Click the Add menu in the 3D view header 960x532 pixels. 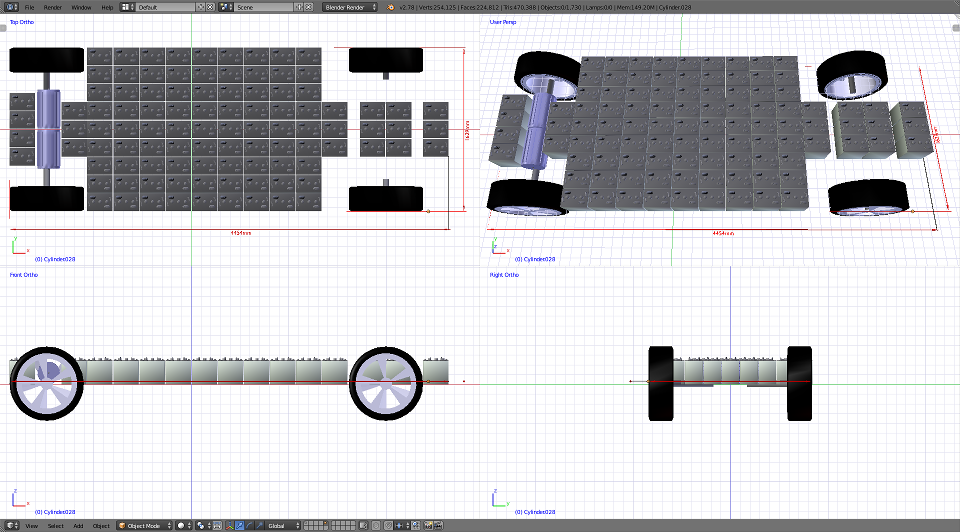pyautogui.click(x=78, y=525)
